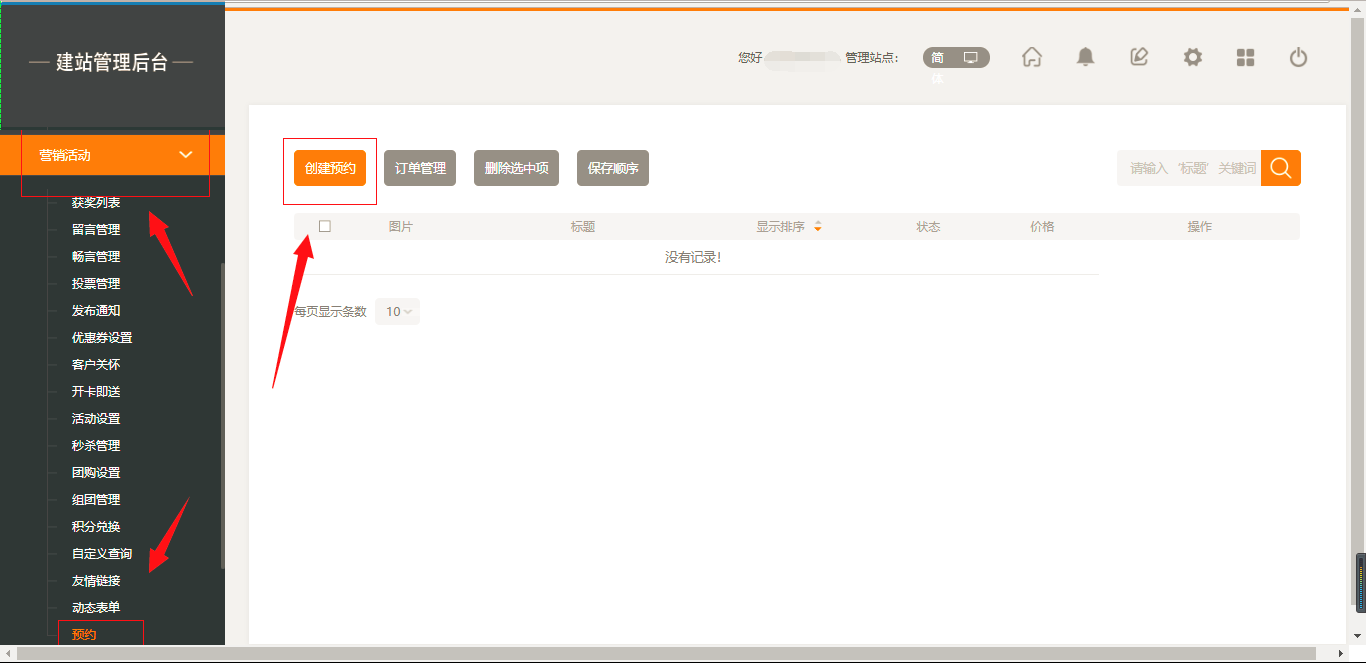Click the home icon in top bar
This screenshot has height=663, width=1366.
tap(1032, 58)
